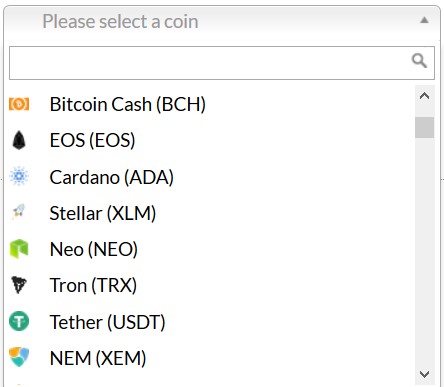
Task: Click the Tron logo icon
Action: coord(19,285)
